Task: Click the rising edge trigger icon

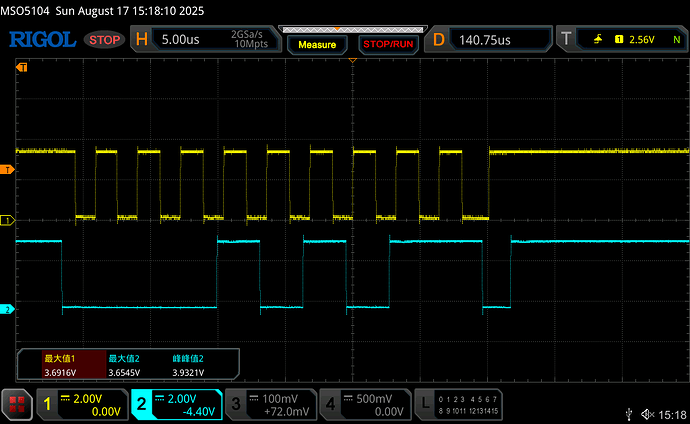Action: [x=598, y=40]
